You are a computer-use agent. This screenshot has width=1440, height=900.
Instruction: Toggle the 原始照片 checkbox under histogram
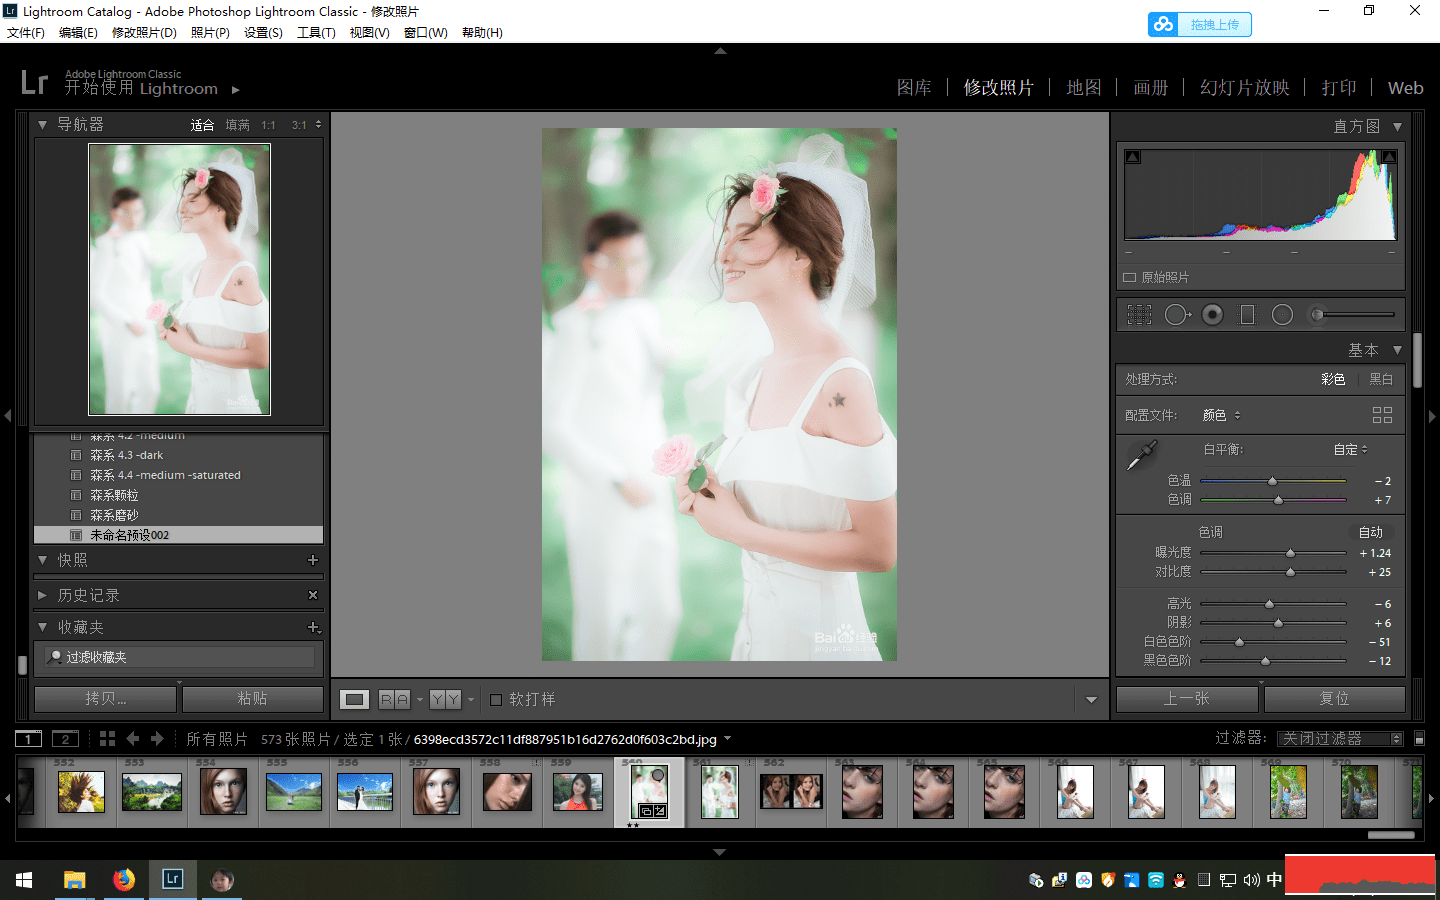(x=1130, y=278)
